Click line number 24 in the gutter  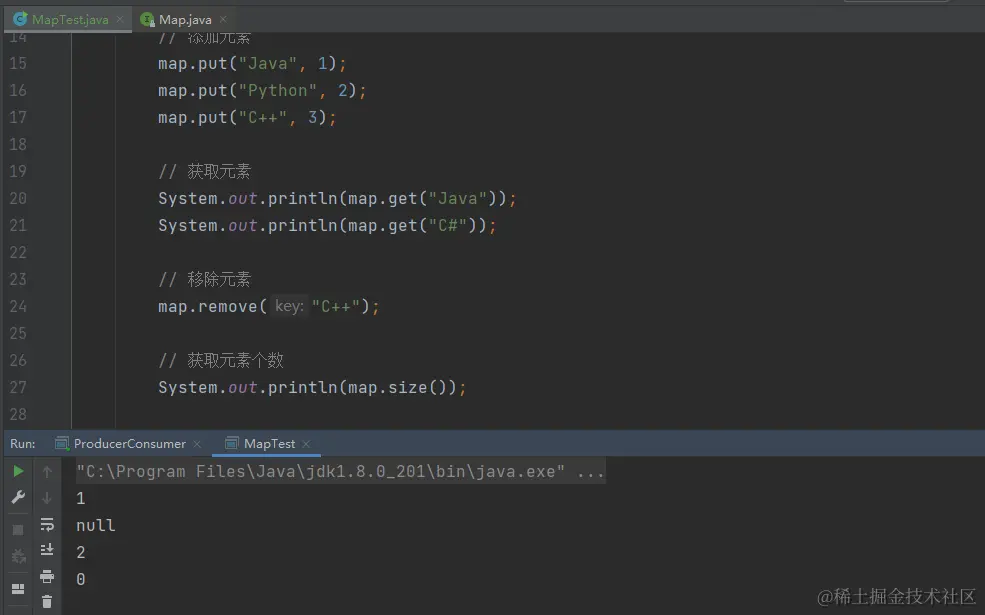pos(18,307)
